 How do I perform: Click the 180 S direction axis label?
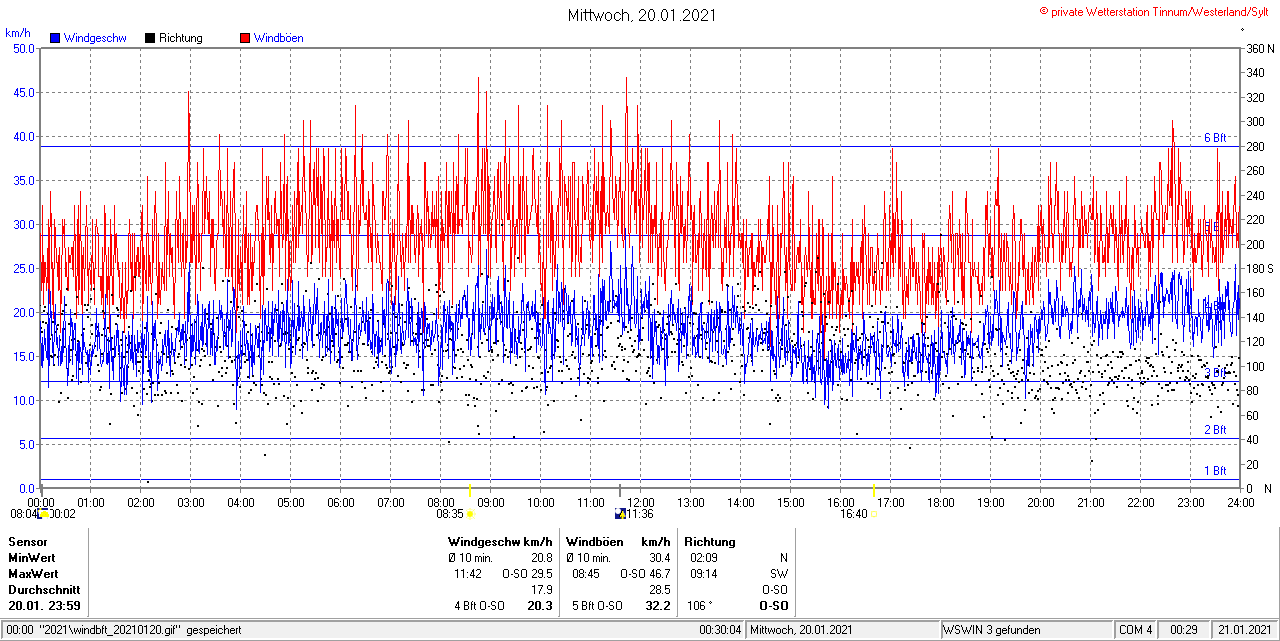(x=1260, y=268)
